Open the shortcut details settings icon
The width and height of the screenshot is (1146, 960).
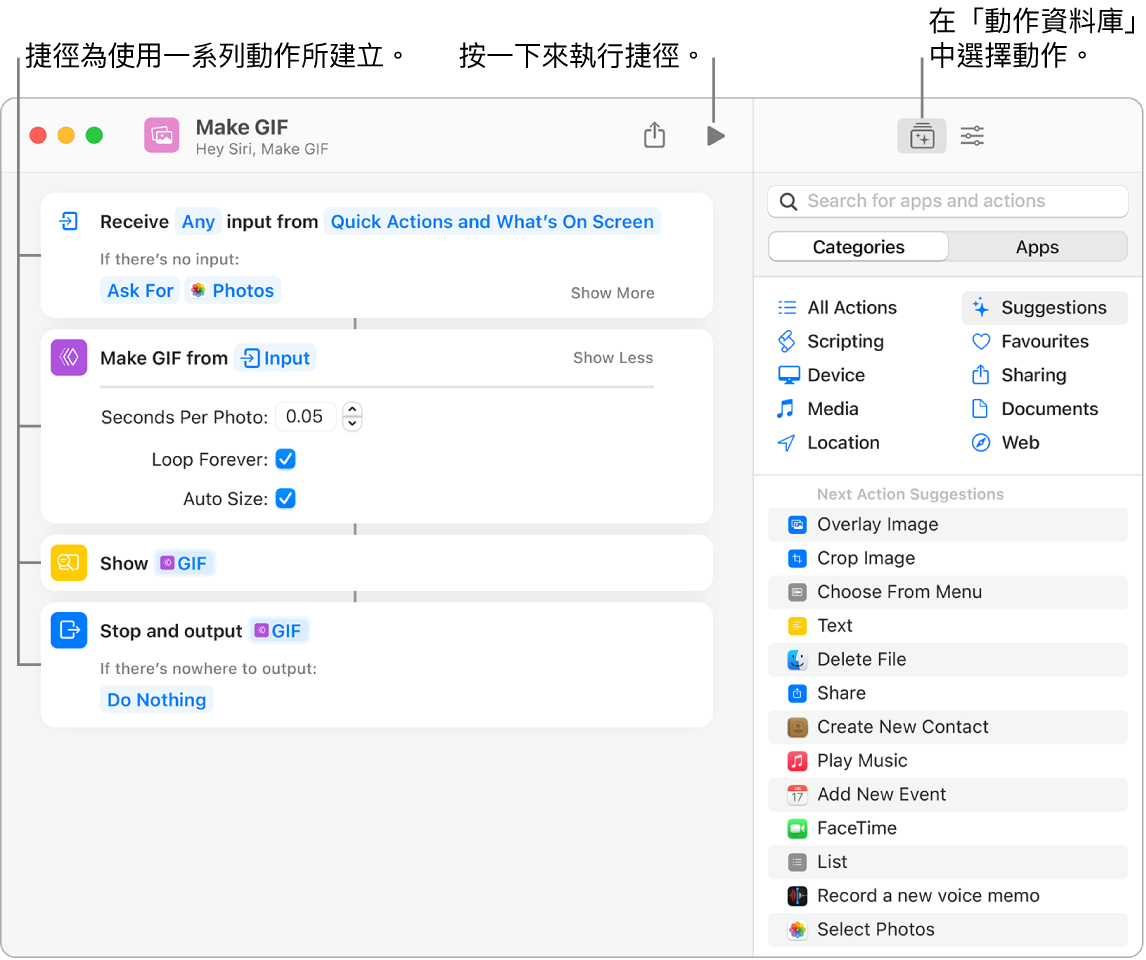pyautogui.click(x=970, y=135)
